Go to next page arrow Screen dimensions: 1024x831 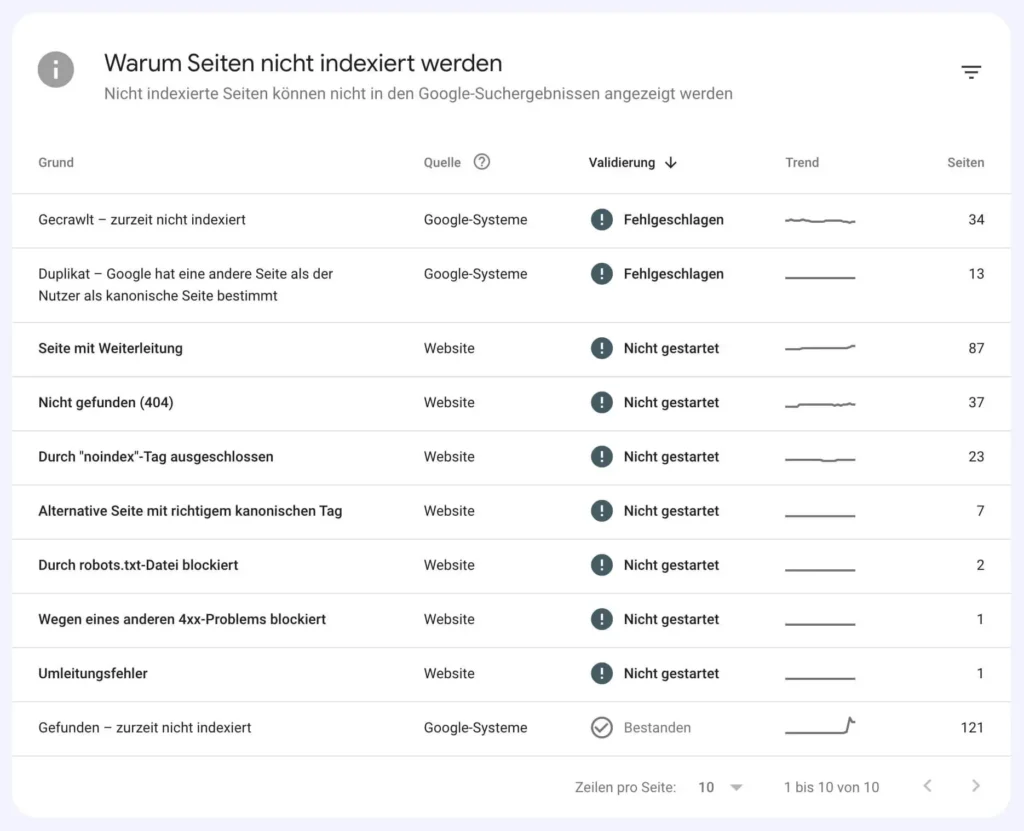(x=976, y=786)
